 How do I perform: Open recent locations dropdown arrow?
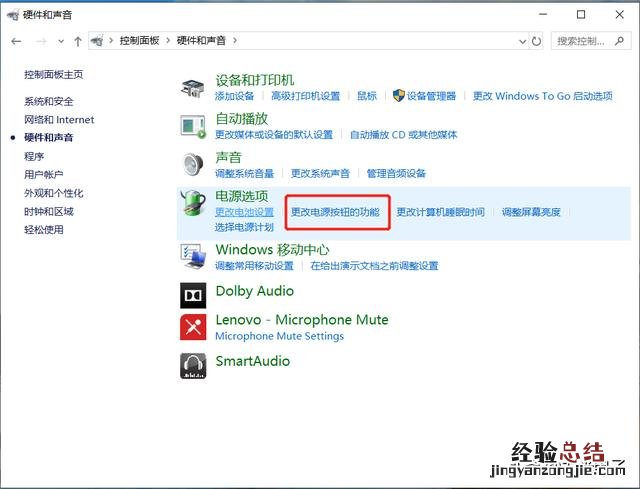(61, 41)
